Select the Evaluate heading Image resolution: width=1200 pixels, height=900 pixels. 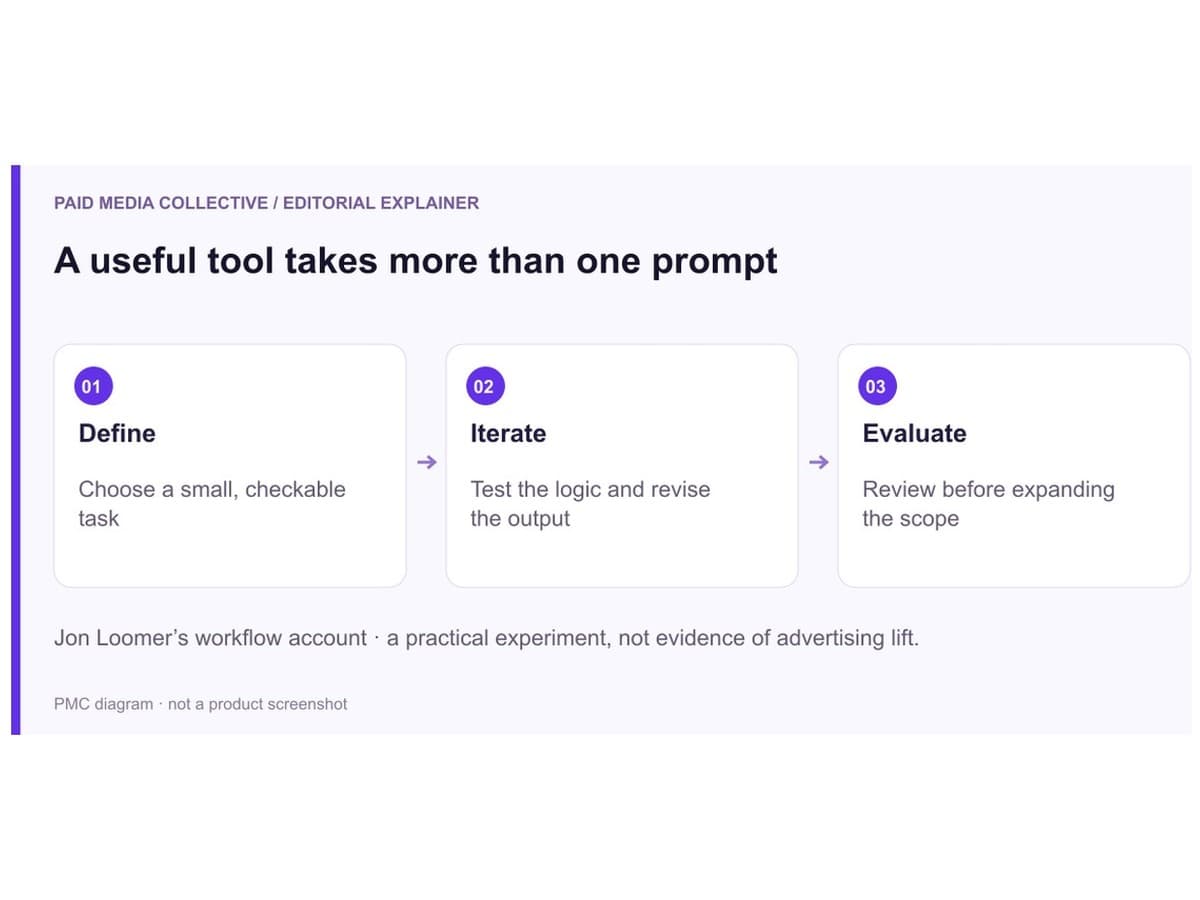click(x=914, y=433)
